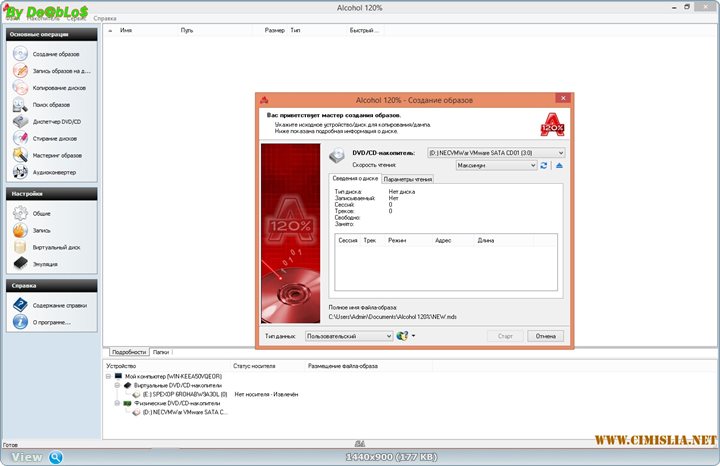This screenshot has height=466, width=720.
Task: Switch to the Папки tab
Action: [161, 352]
